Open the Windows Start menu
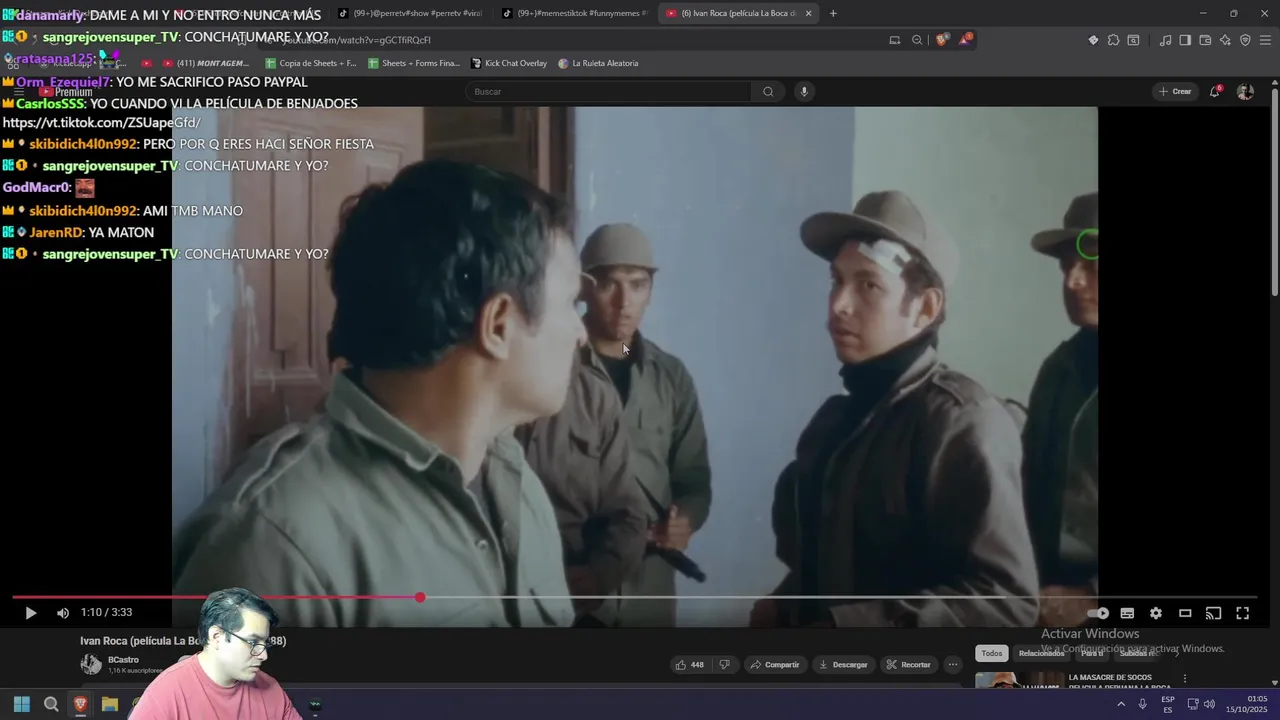Screen dimensions: 1280x720 pos(21,704)
